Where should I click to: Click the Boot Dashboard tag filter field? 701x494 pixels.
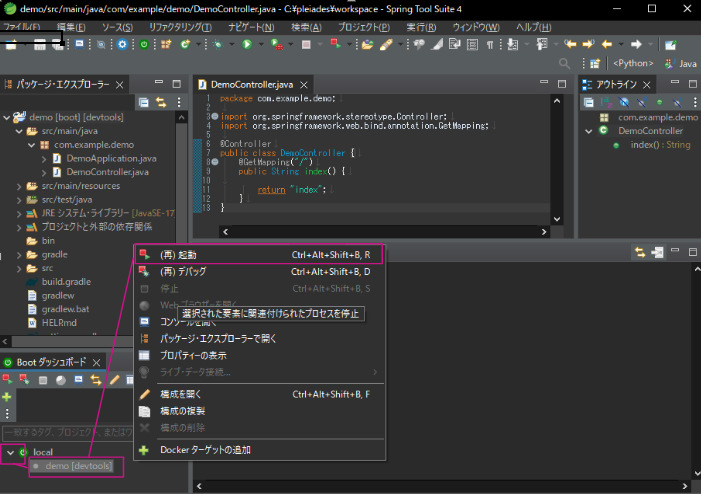coord(68,433)
